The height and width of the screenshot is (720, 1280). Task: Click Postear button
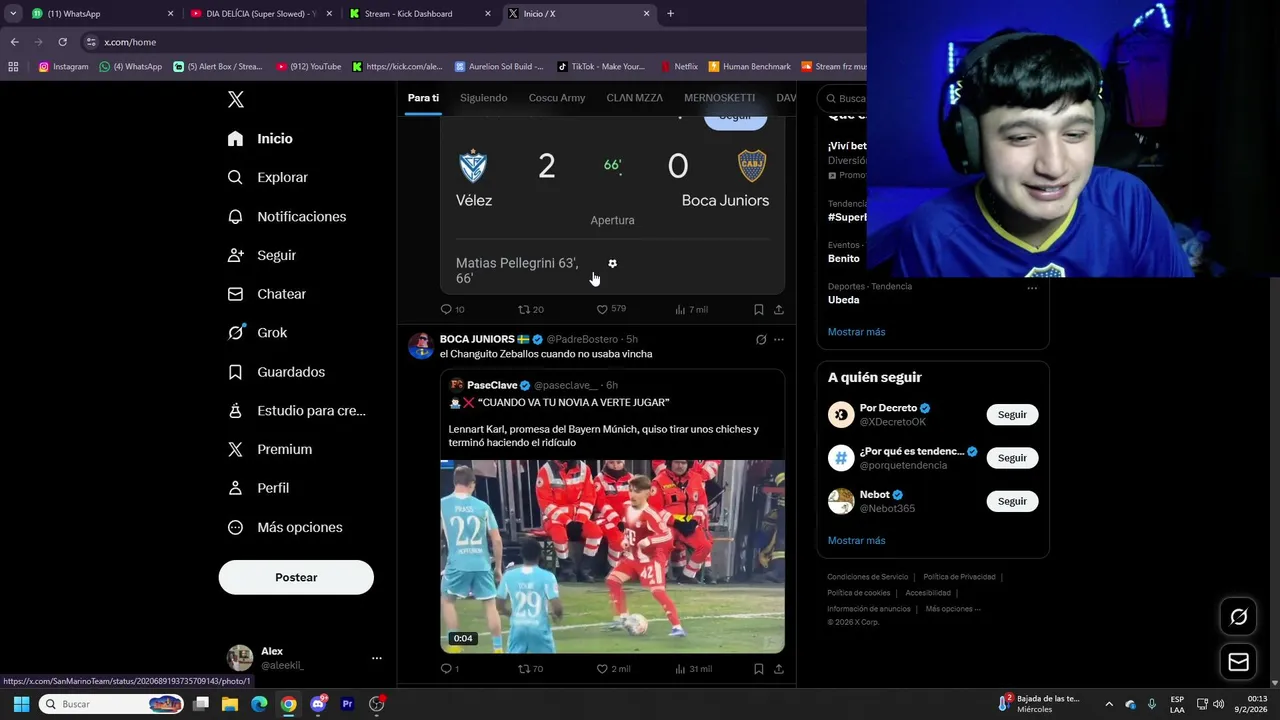[x=296, y=577]
